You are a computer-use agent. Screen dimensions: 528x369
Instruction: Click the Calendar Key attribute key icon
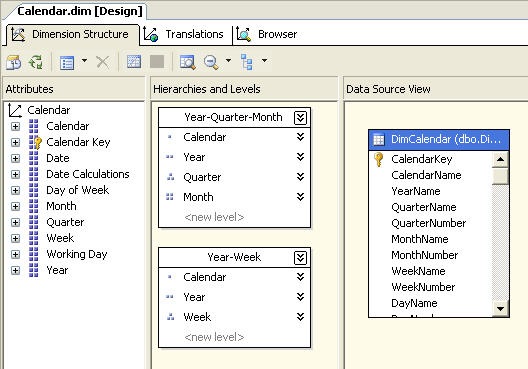pyautogui.click(x=35, y=142)
